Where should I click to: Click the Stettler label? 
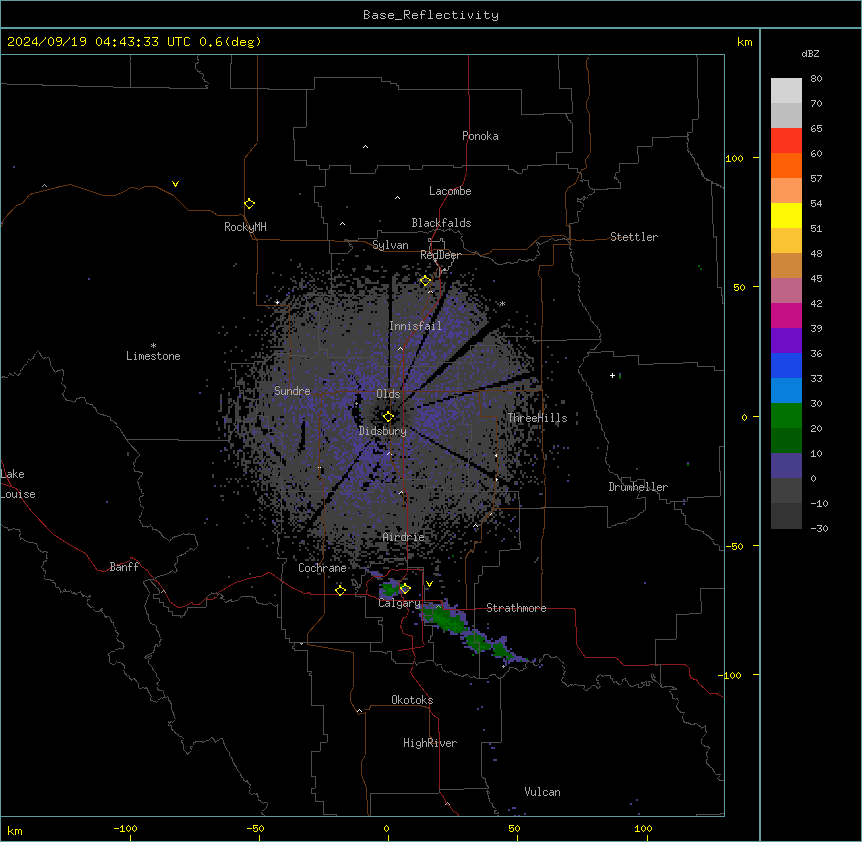tap(634, 237)
